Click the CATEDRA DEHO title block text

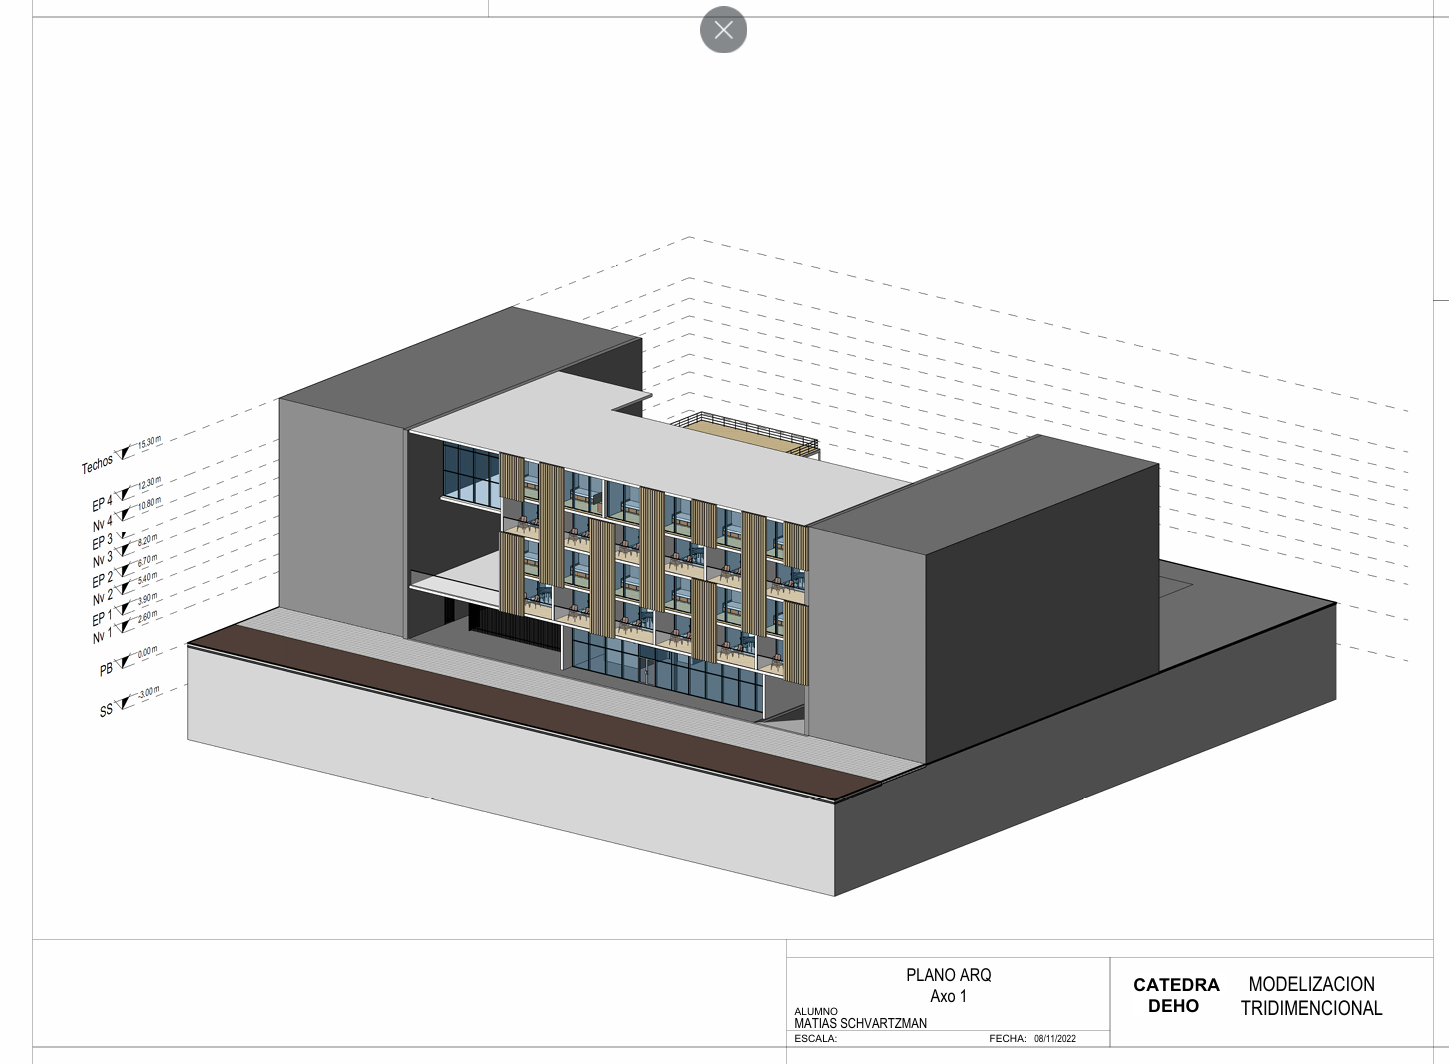coord(1175,996)
